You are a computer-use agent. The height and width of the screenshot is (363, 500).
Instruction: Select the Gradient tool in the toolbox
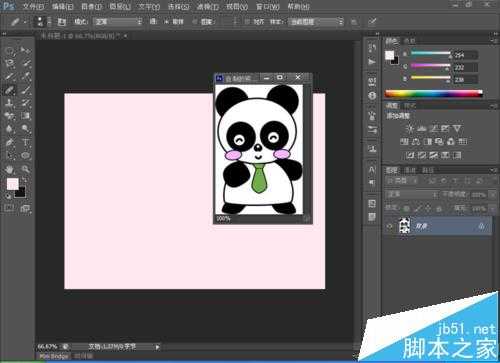click(25, 116)
